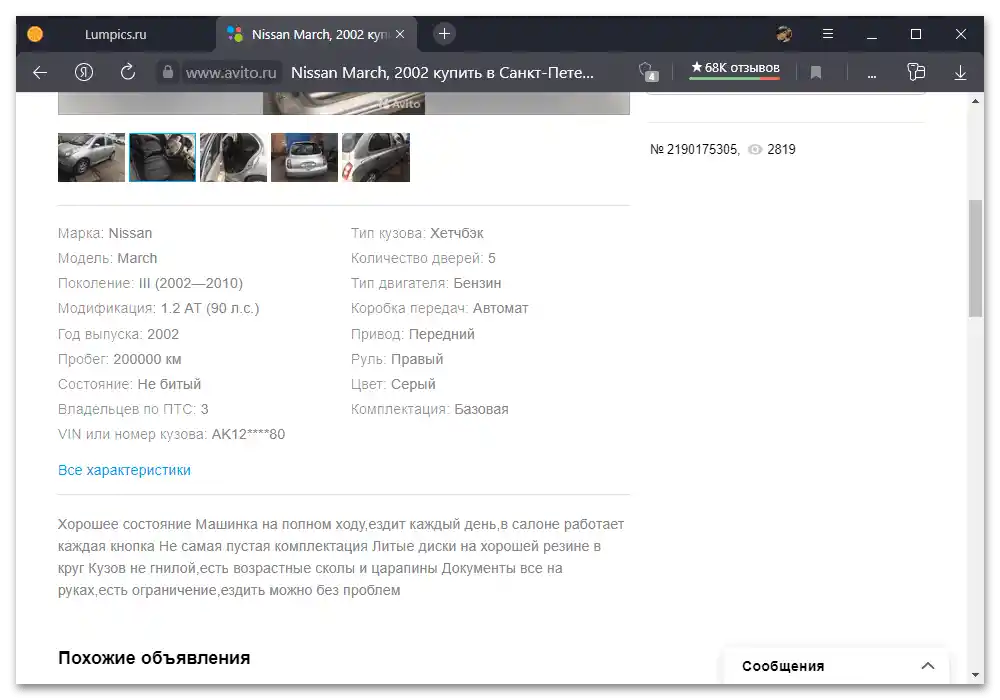Click the Пробег: 200000 км text

click(x=120, y=359)
